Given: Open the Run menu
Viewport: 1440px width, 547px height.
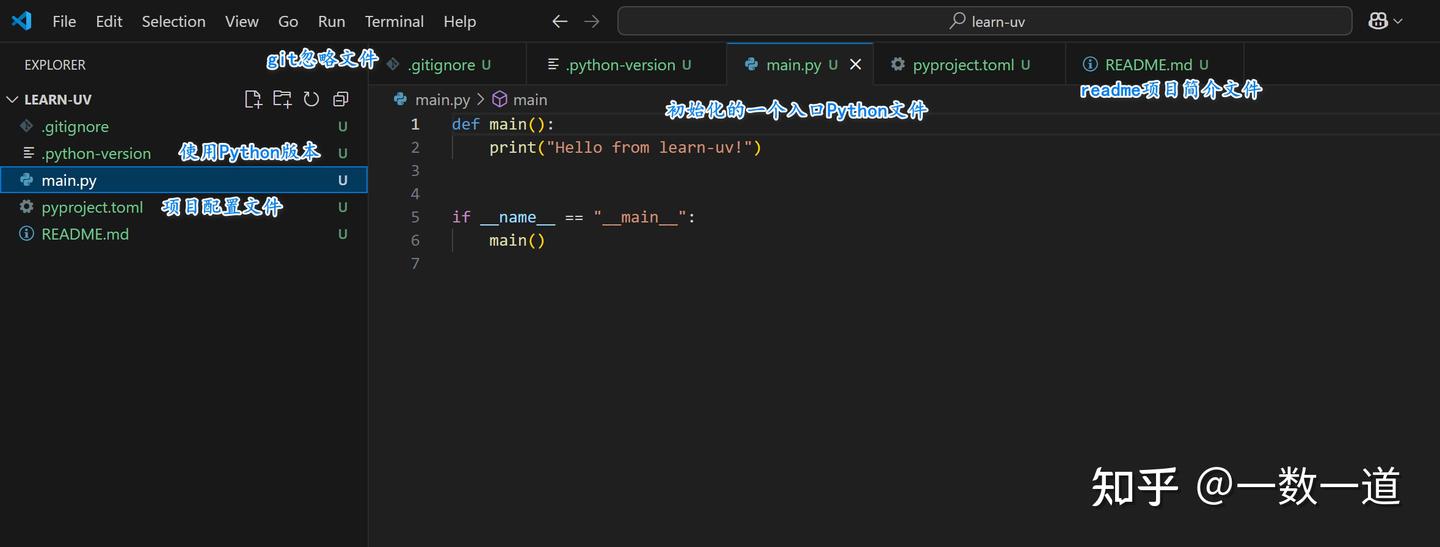Looking at the screenshot, I should [x=331, y=21].
